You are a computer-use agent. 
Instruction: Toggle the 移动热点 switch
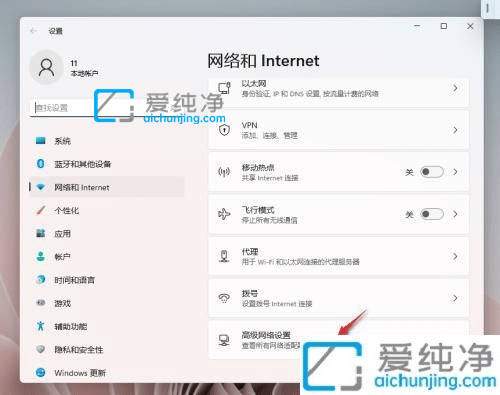(x=432, y=172)
